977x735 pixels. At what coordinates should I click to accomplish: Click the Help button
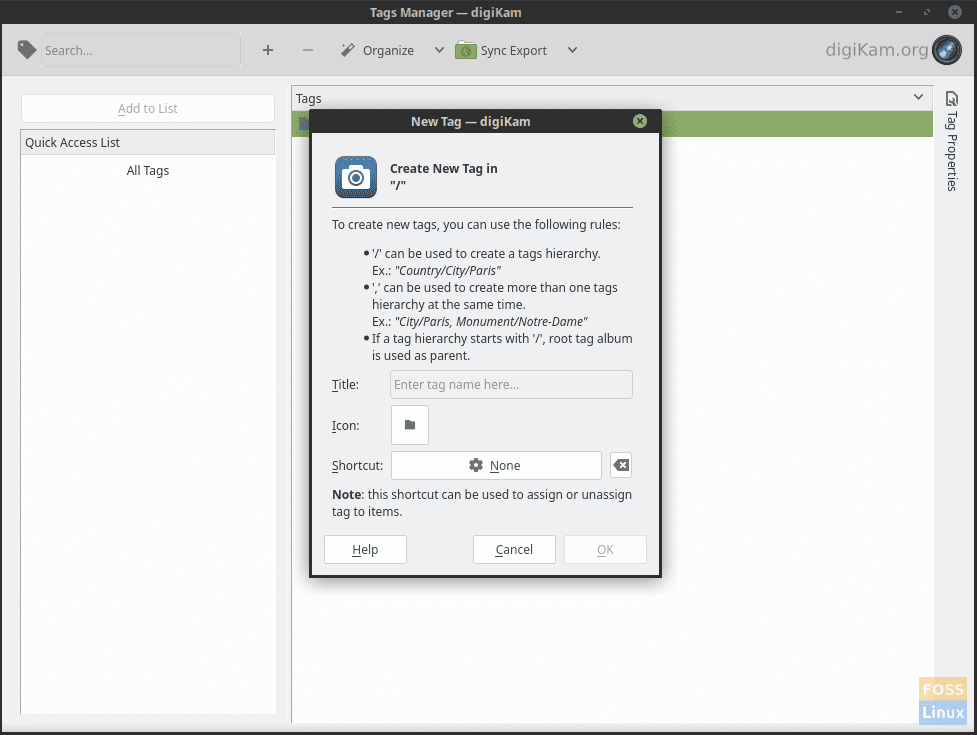(365, 549)
